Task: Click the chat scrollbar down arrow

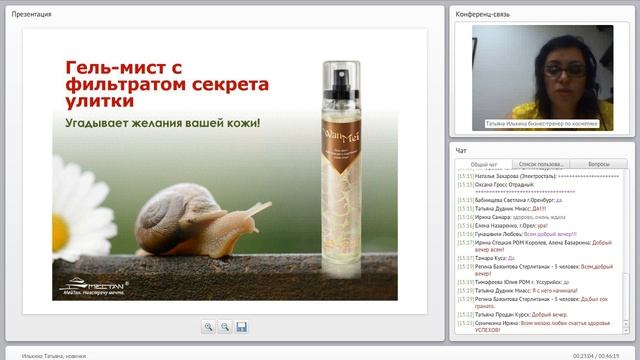Action: pyautogui.click(x=626, y=331)
